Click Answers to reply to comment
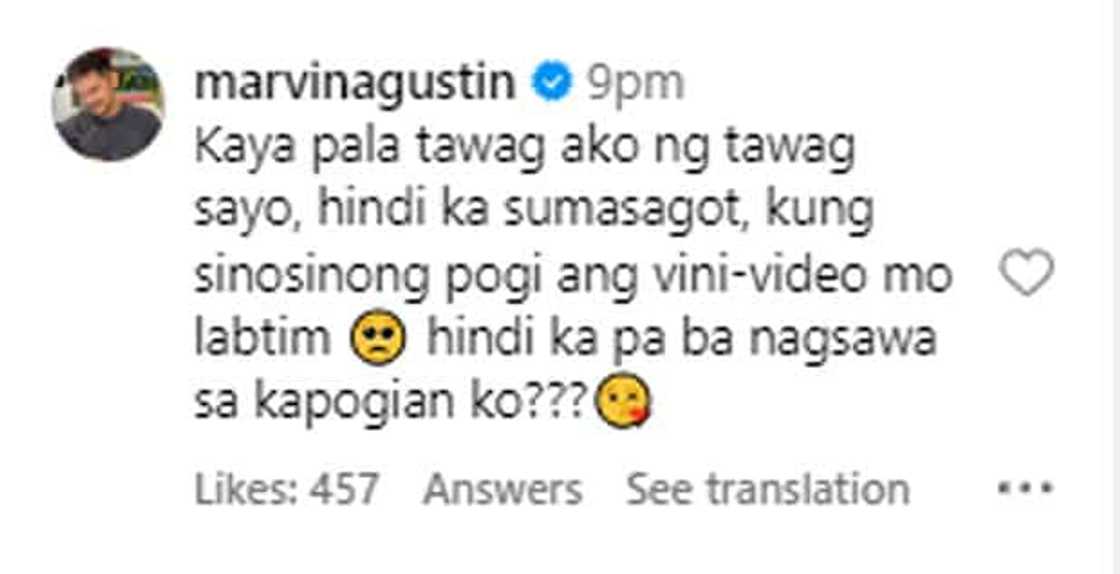Viewport: 1120px width, 574px height. tap(503, 490)
